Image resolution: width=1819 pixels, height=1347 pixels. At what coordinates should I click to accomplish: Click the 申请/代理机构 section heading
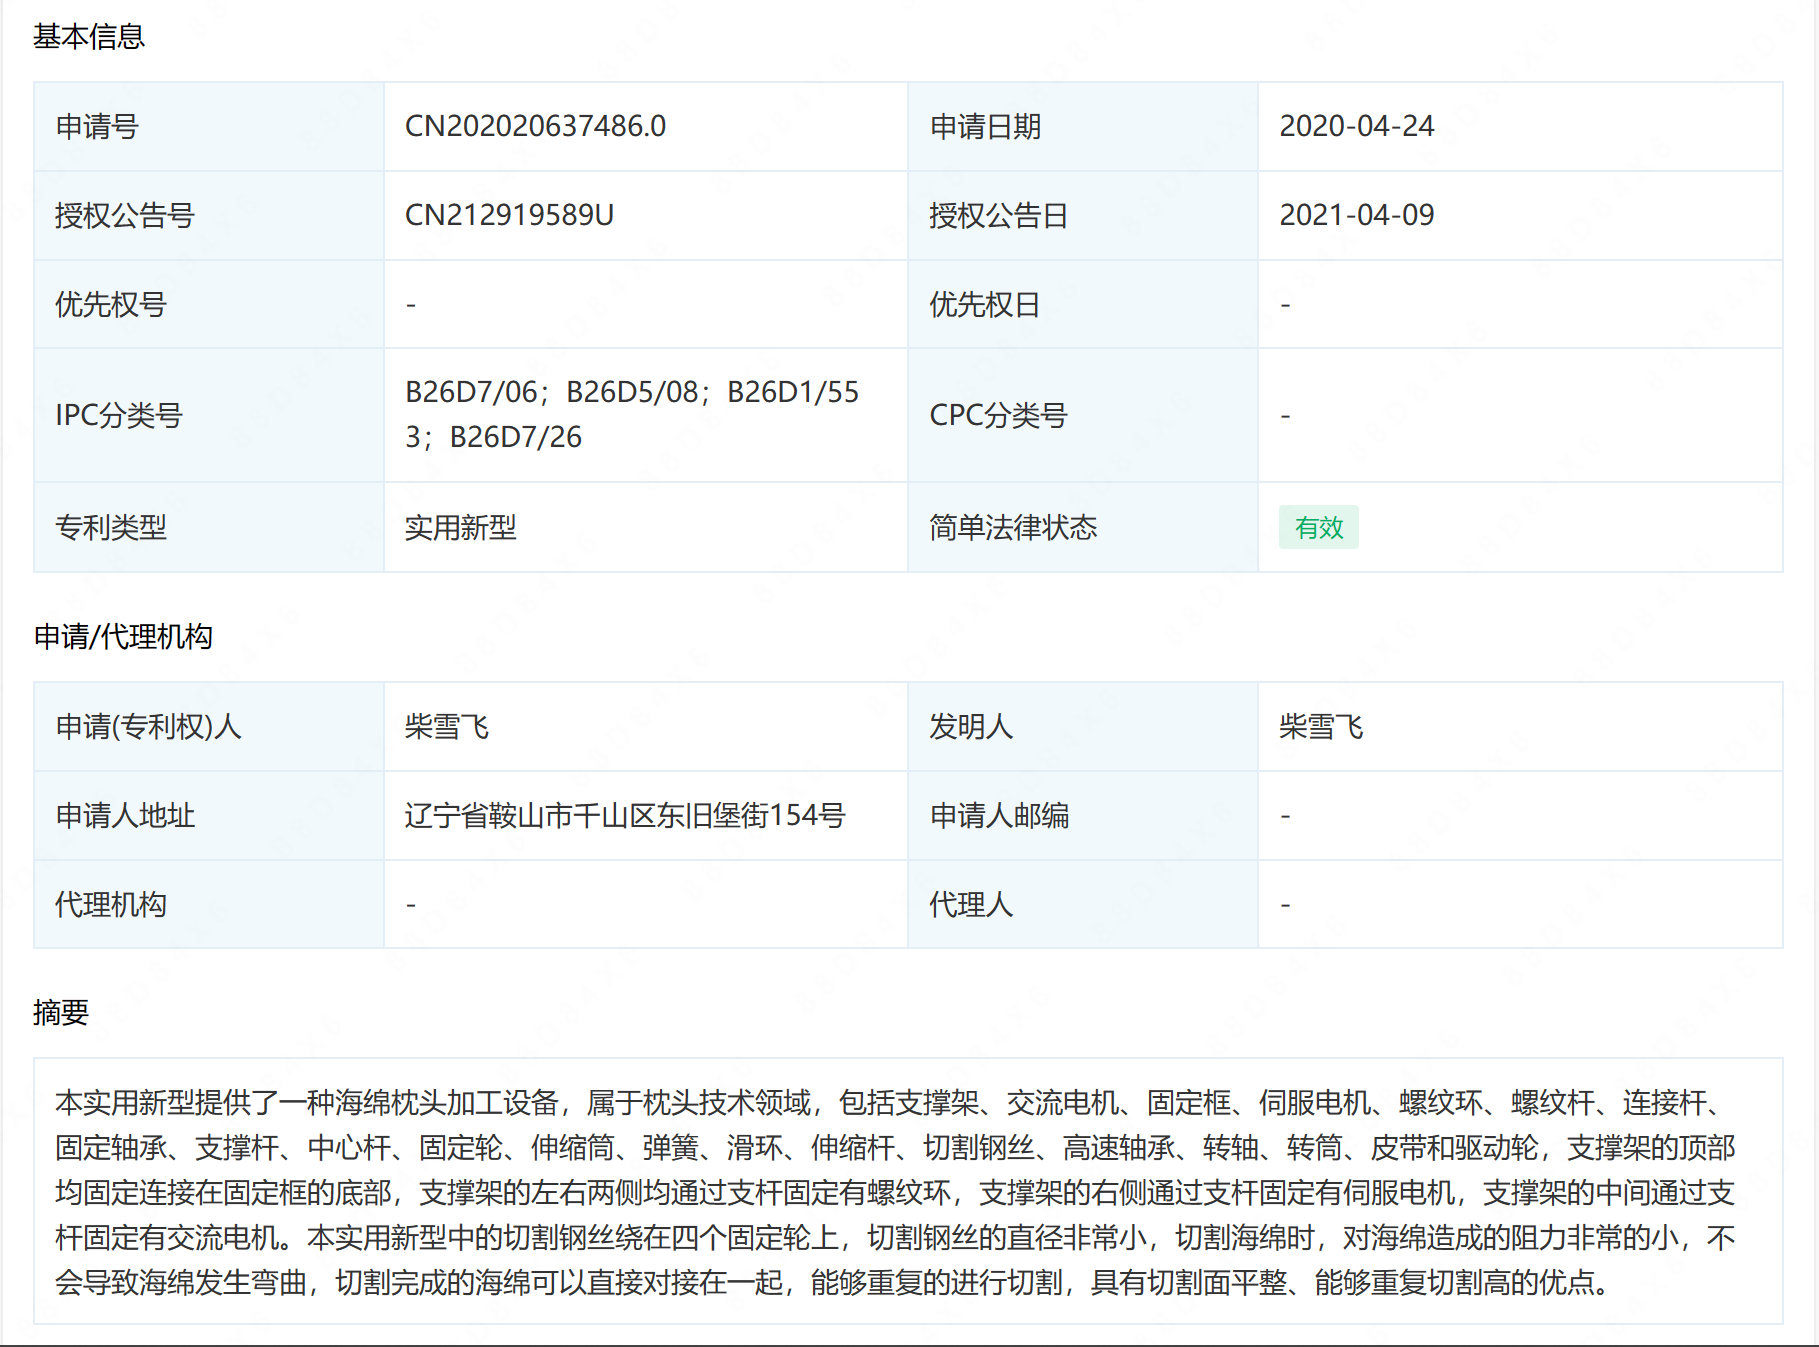pos(123,637)
